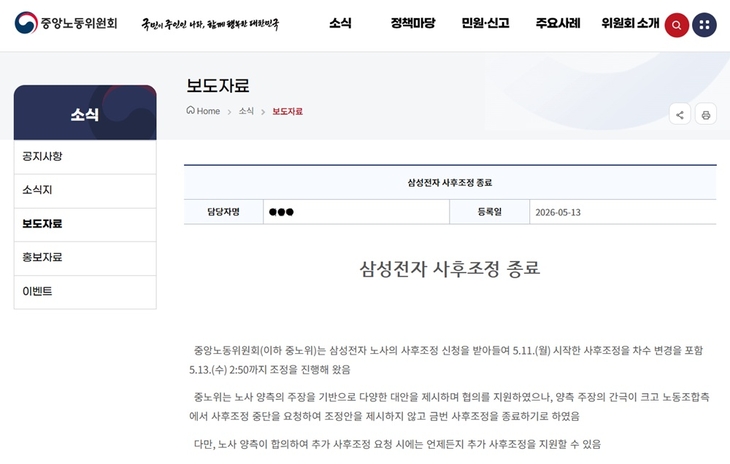Open the 민원·신고 top menu
Viewport: 730px width, 464px height.
(x=485, y=23)
